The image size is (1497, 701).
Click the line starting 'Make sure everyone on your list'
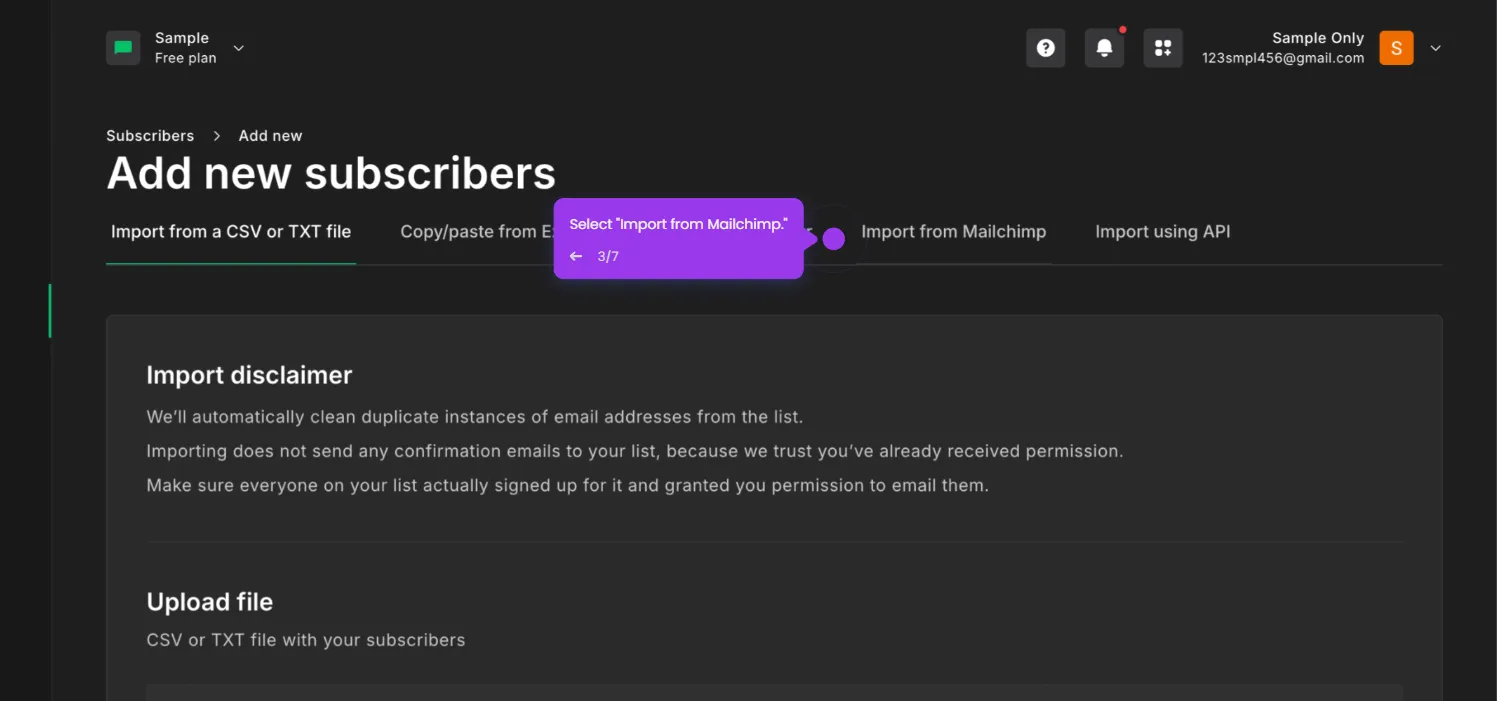tap(567, 486)
